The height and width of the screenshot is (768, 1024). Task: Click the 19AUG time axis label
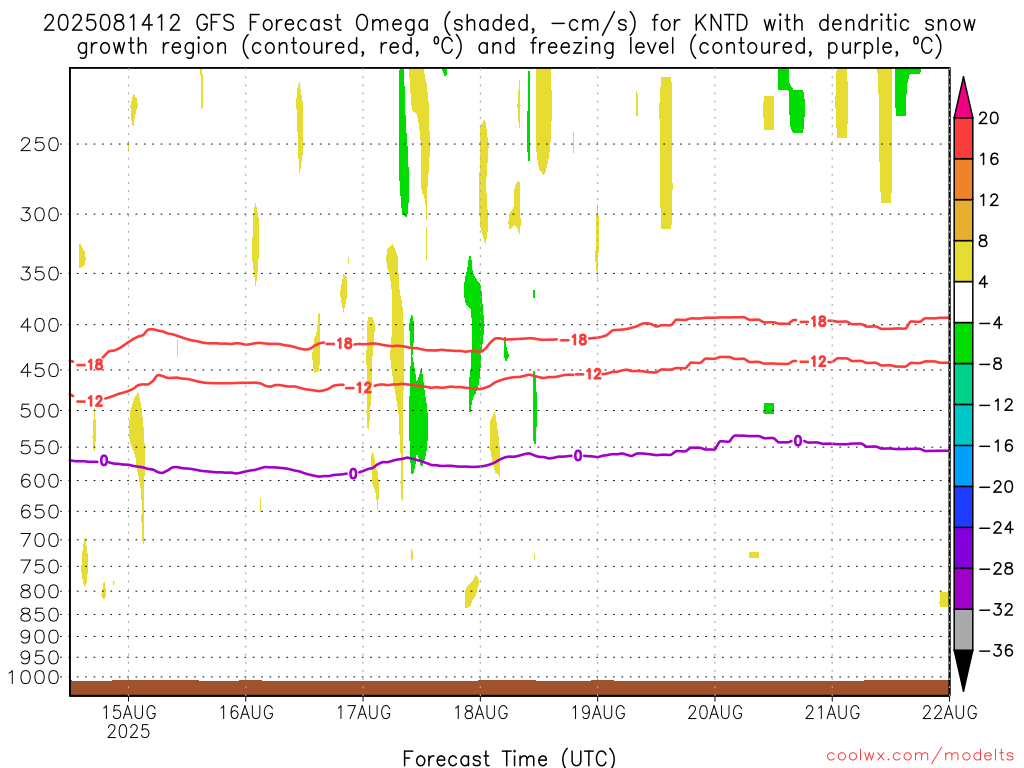point(598,712)
